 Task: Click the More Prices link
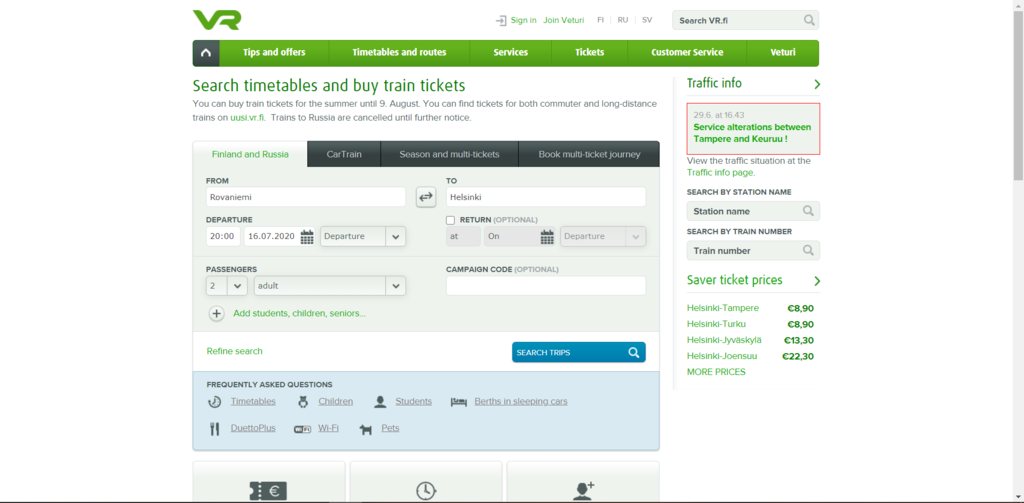[716, 372]
